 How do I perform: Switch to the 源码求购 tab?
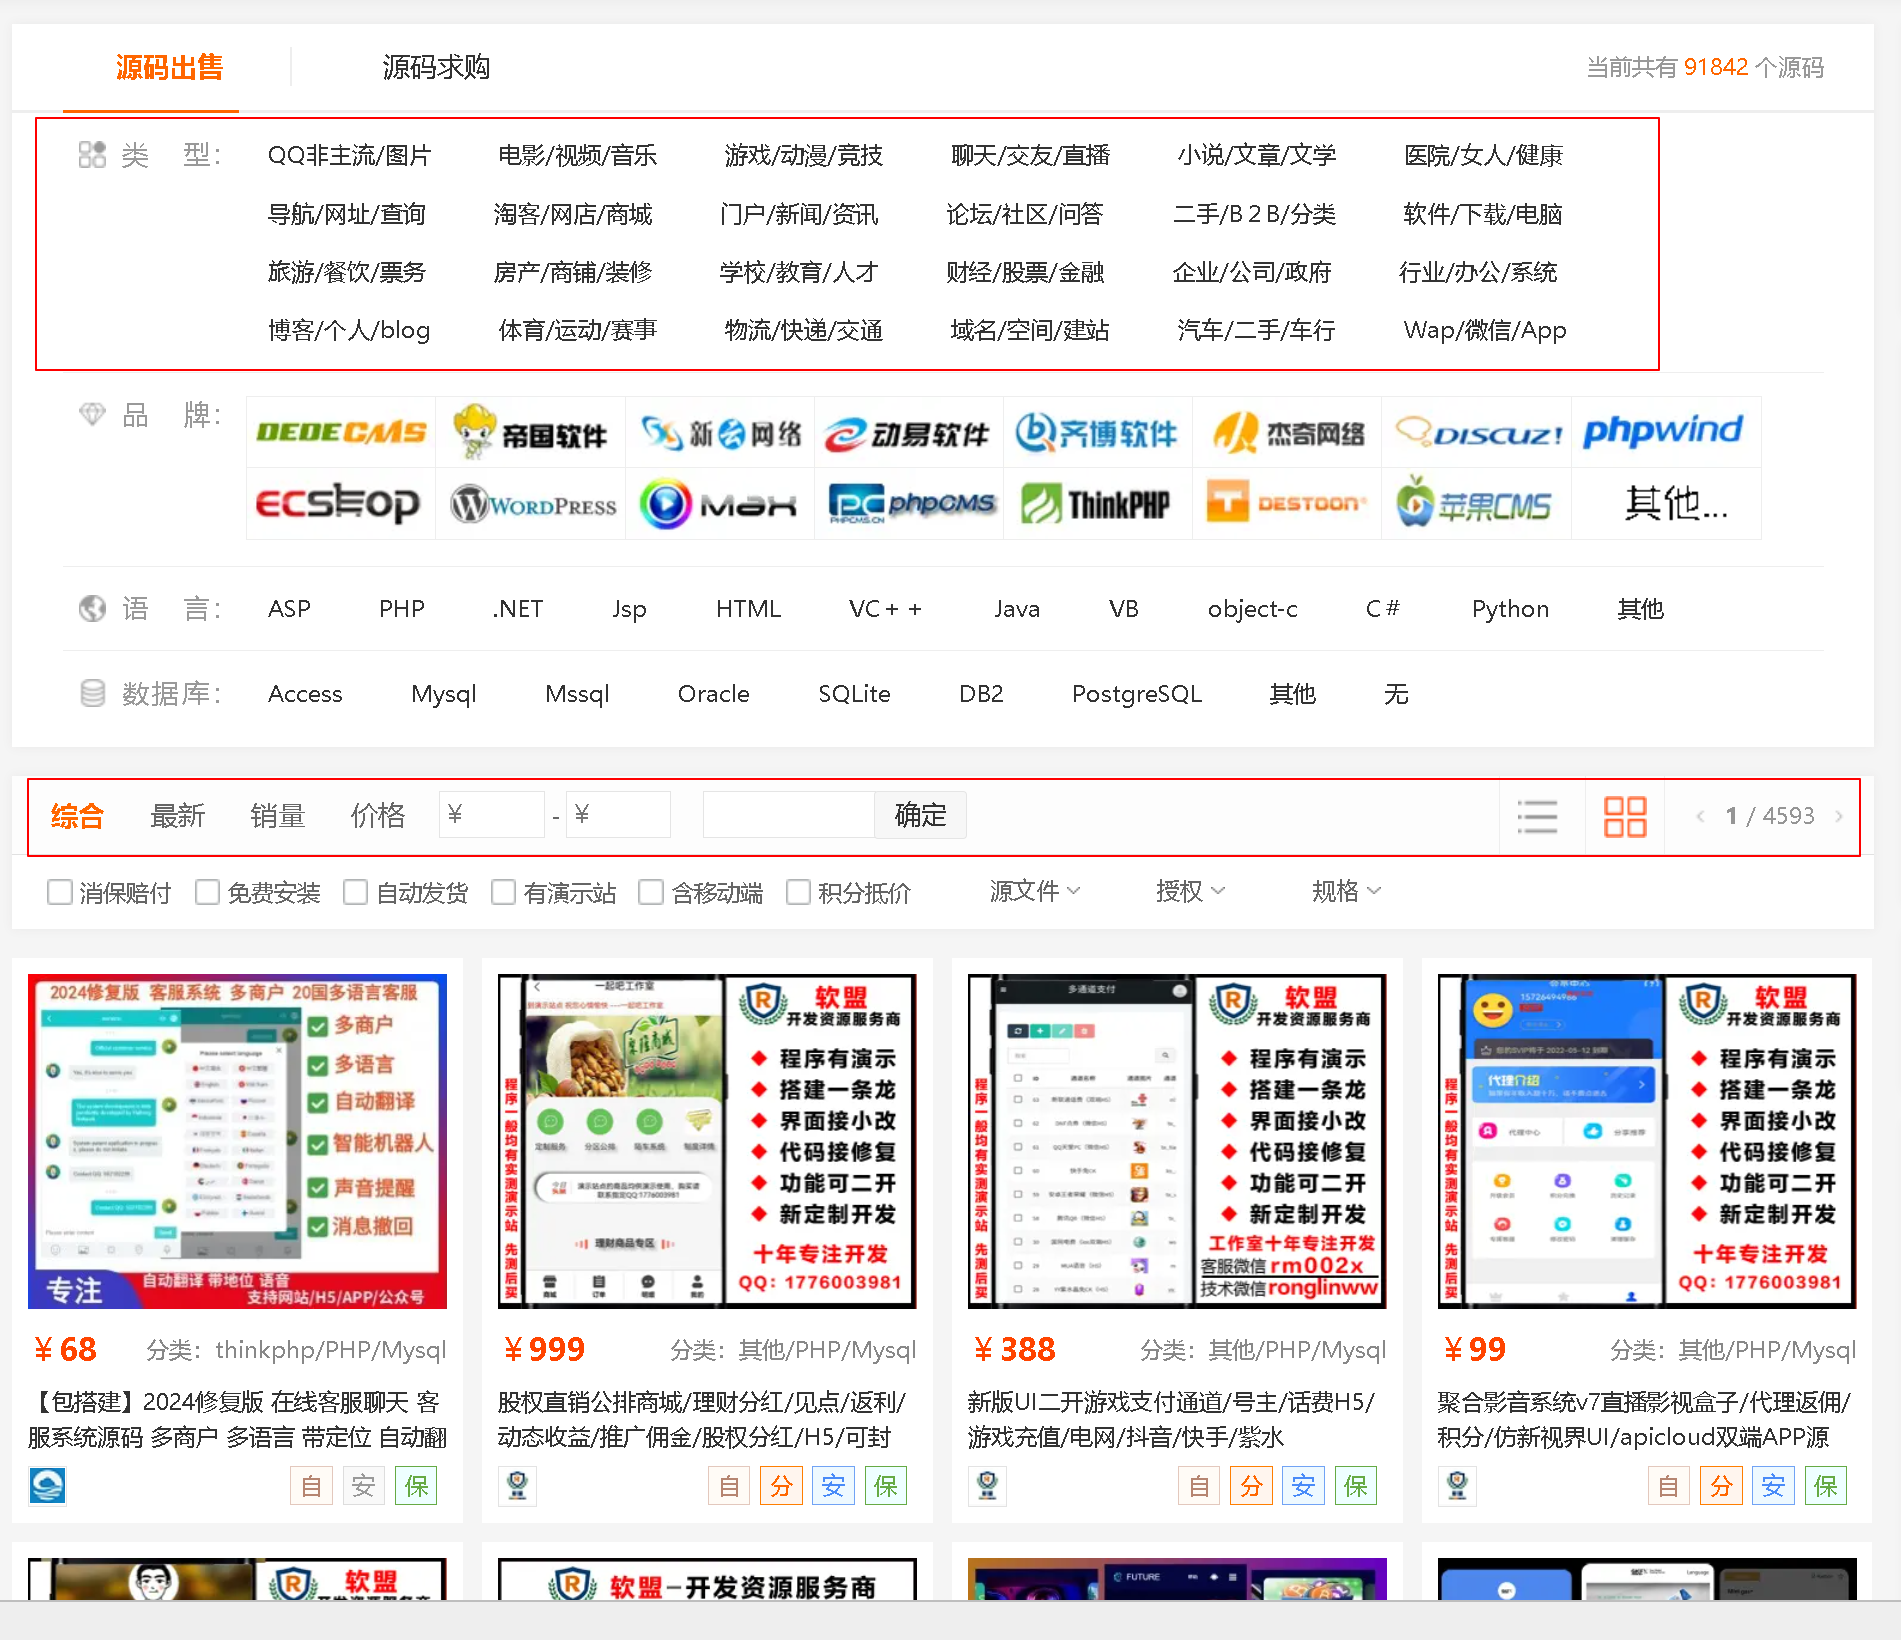436,68
